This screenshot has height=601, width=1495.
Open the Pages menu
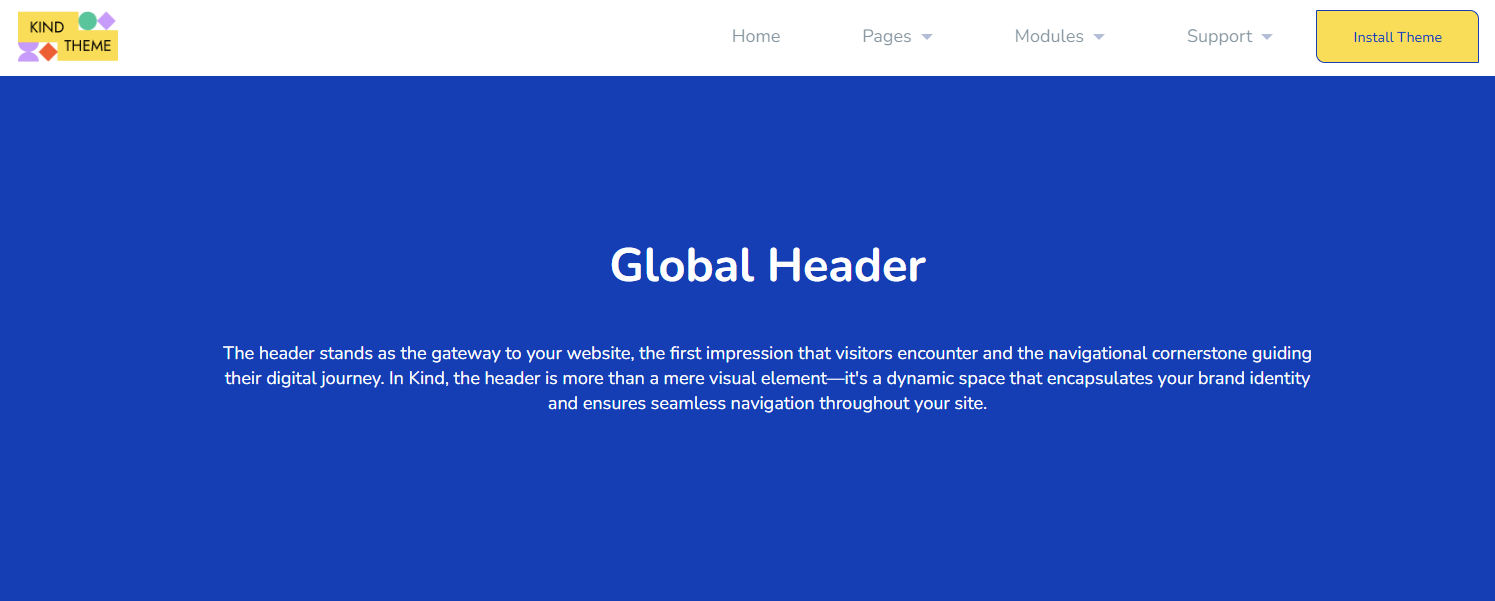pos(887,36)
